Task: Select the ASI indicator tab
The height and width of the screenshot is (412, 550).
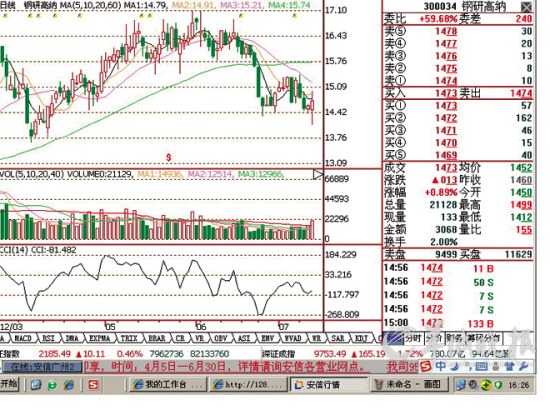Action: click(244, 338)
